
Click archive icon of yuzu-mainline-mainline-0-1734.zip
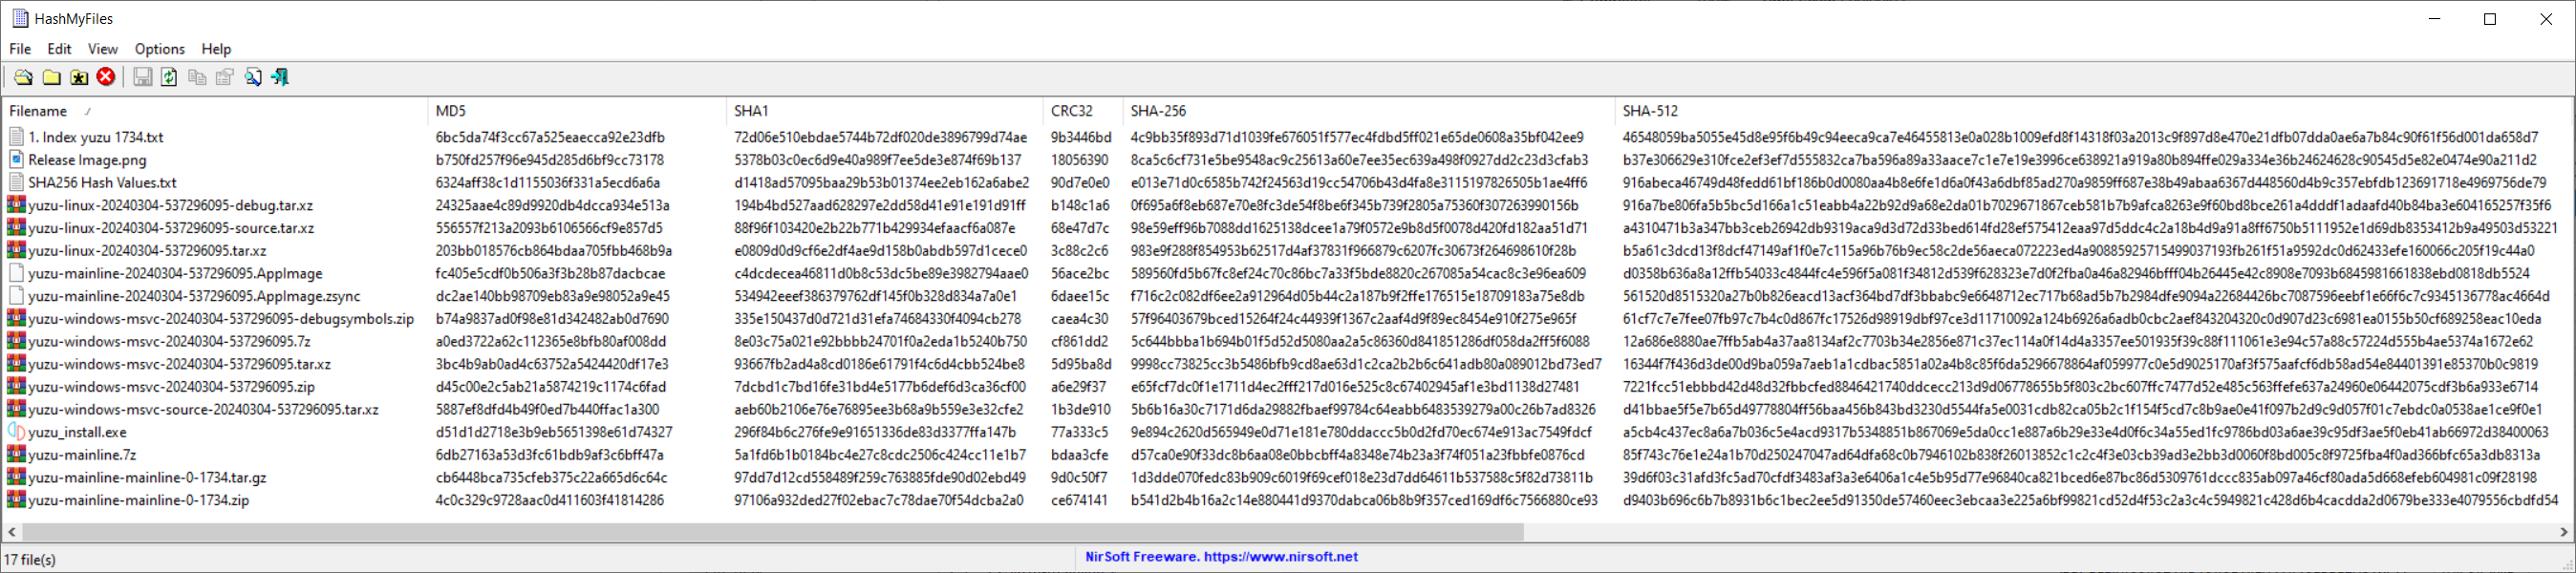(16, 500)
